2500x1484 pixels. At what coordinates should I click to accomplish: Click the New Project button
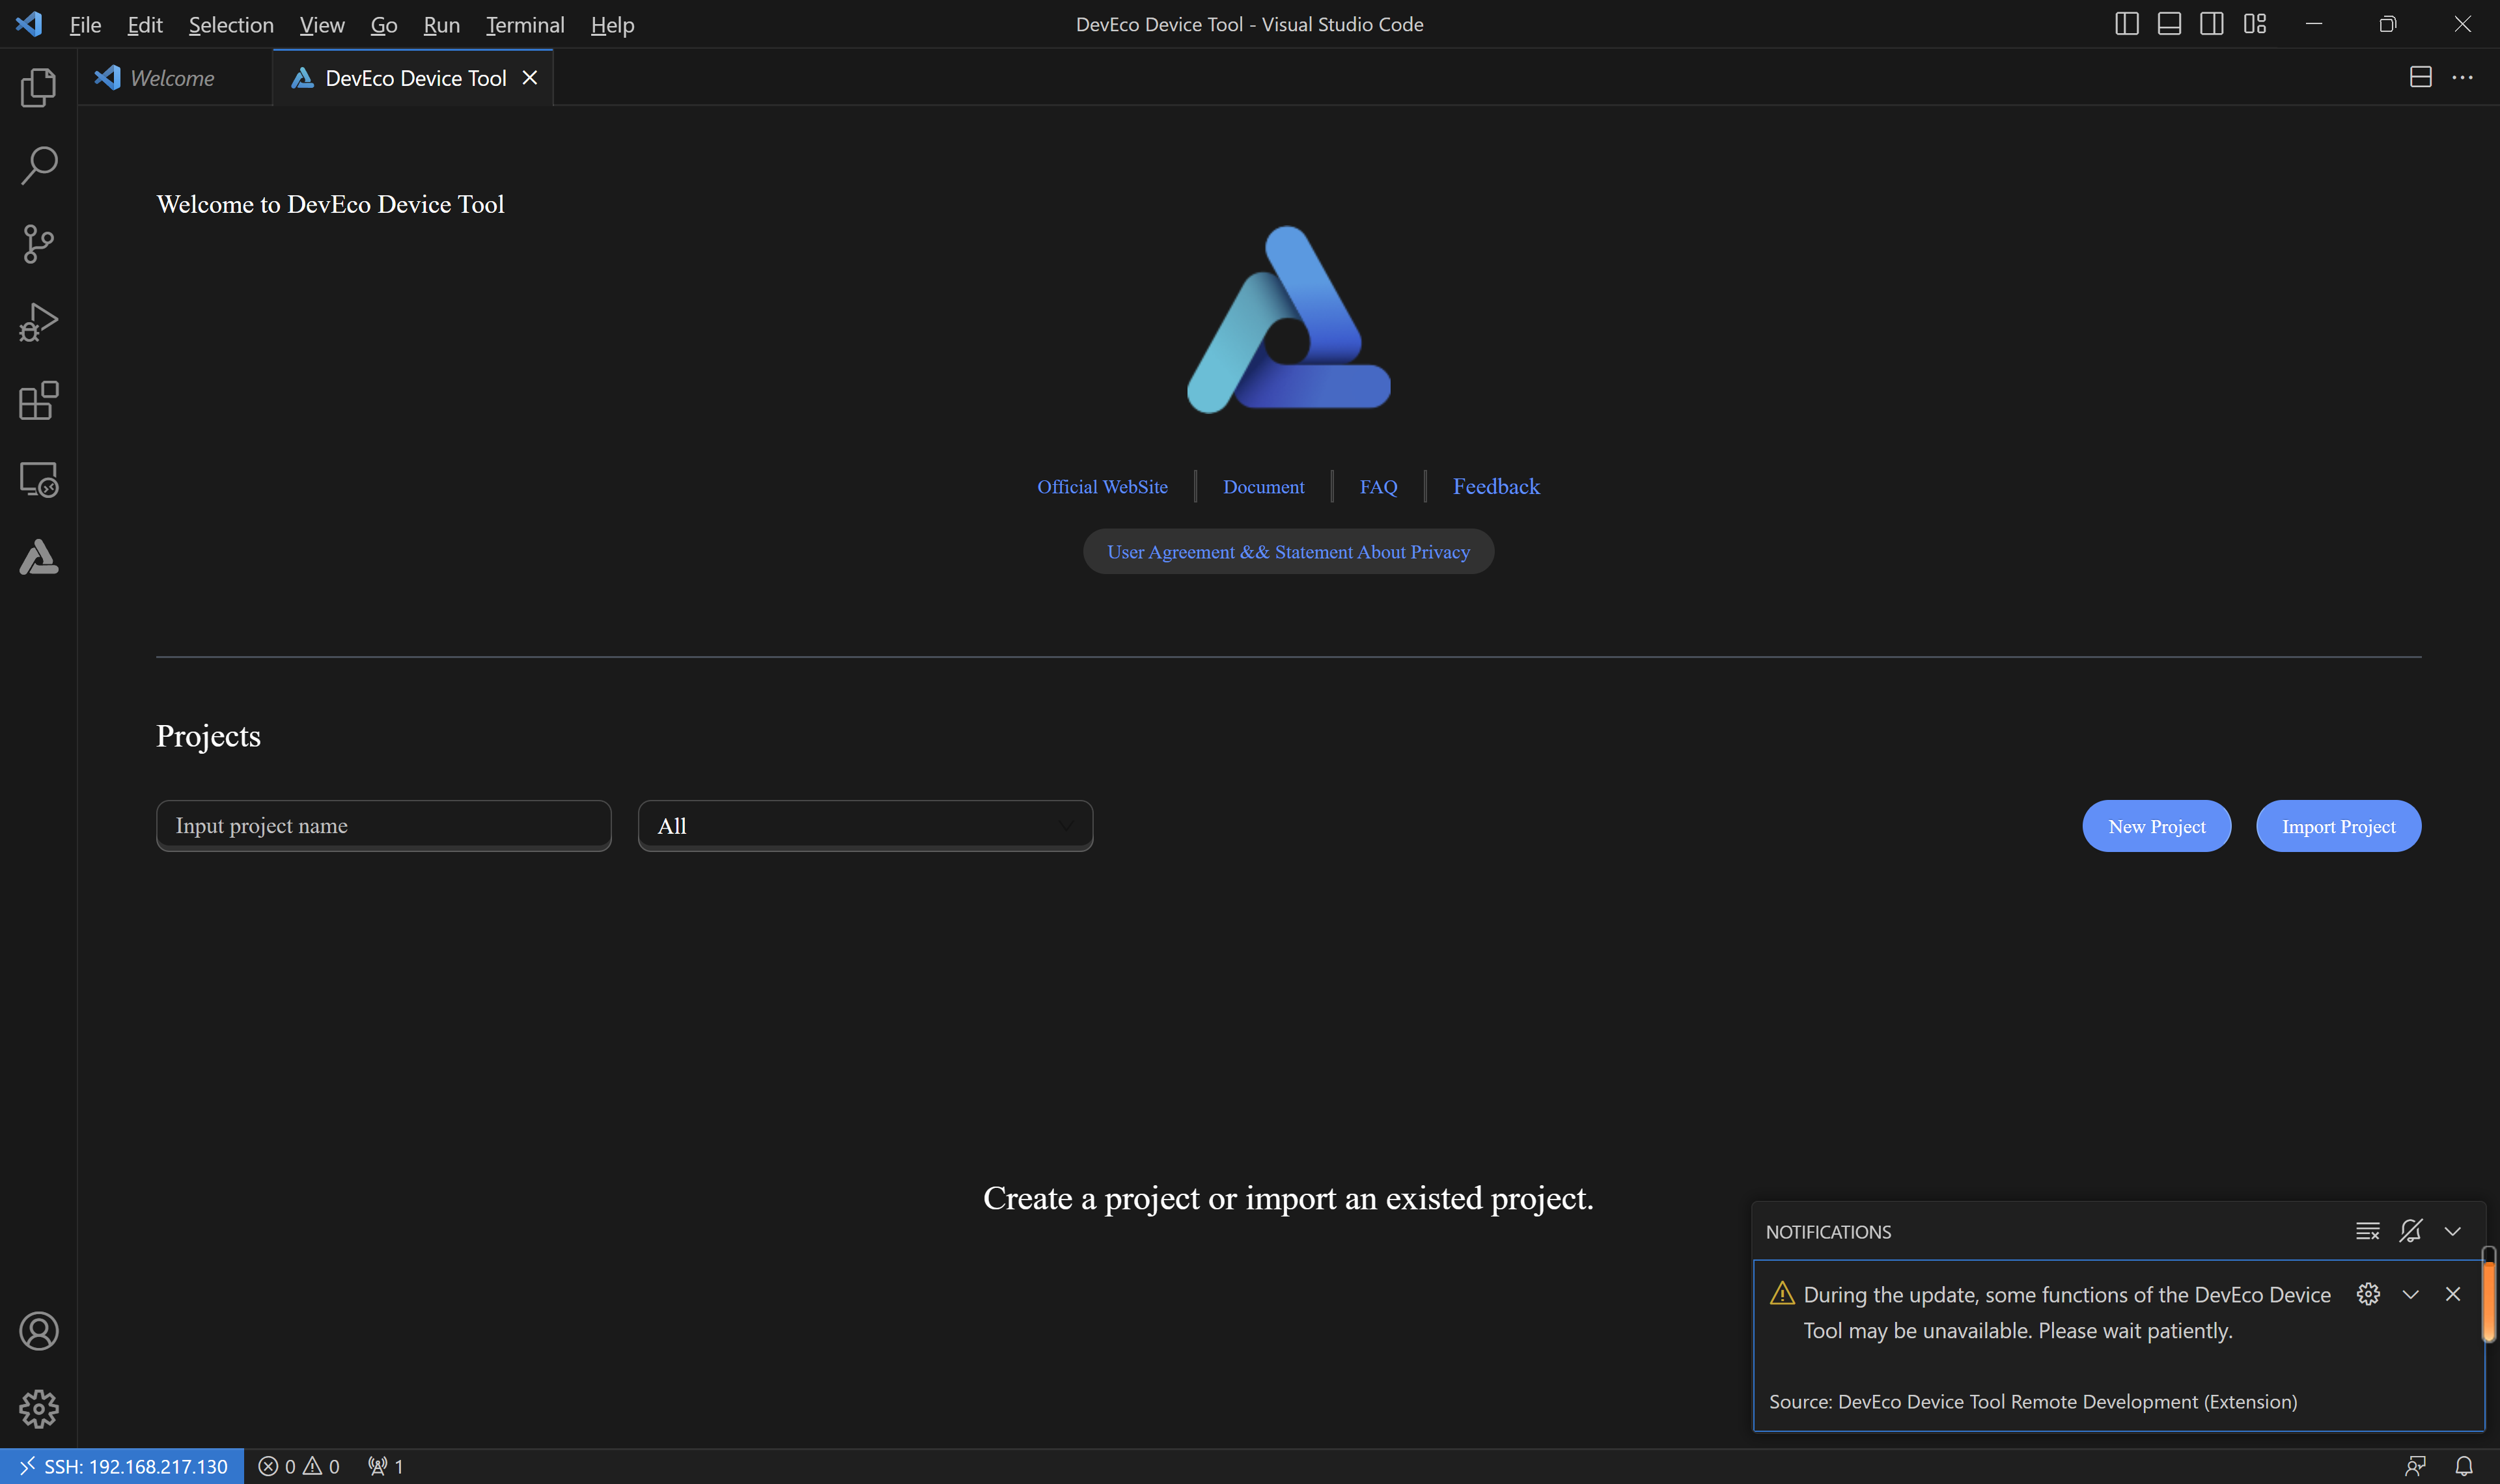2156,826
